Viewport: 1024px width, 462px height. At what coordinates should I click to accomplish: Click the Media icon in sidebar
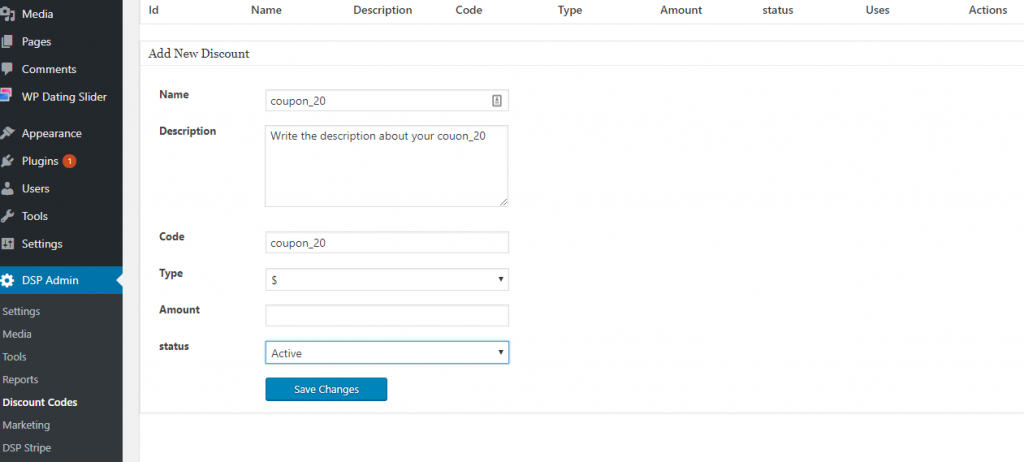click(8, 14)
